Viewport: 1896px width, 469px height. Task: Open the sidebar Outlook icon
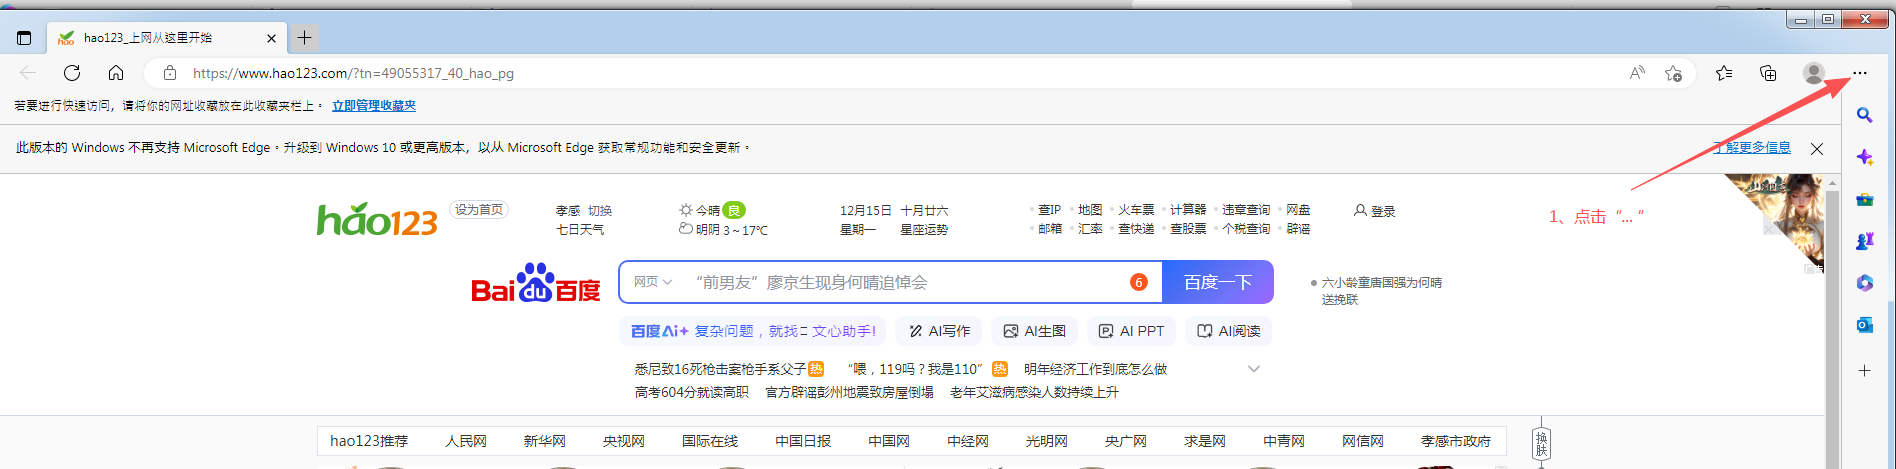tap(1864, 325)
